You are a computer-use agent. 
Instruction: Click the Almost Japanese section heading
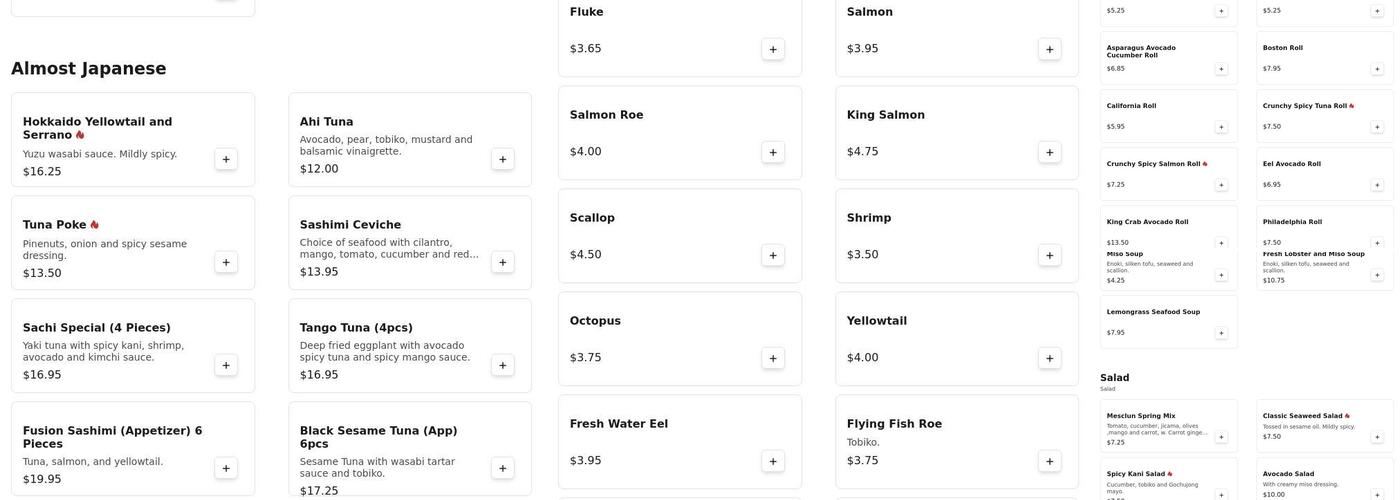click(89, 69)
